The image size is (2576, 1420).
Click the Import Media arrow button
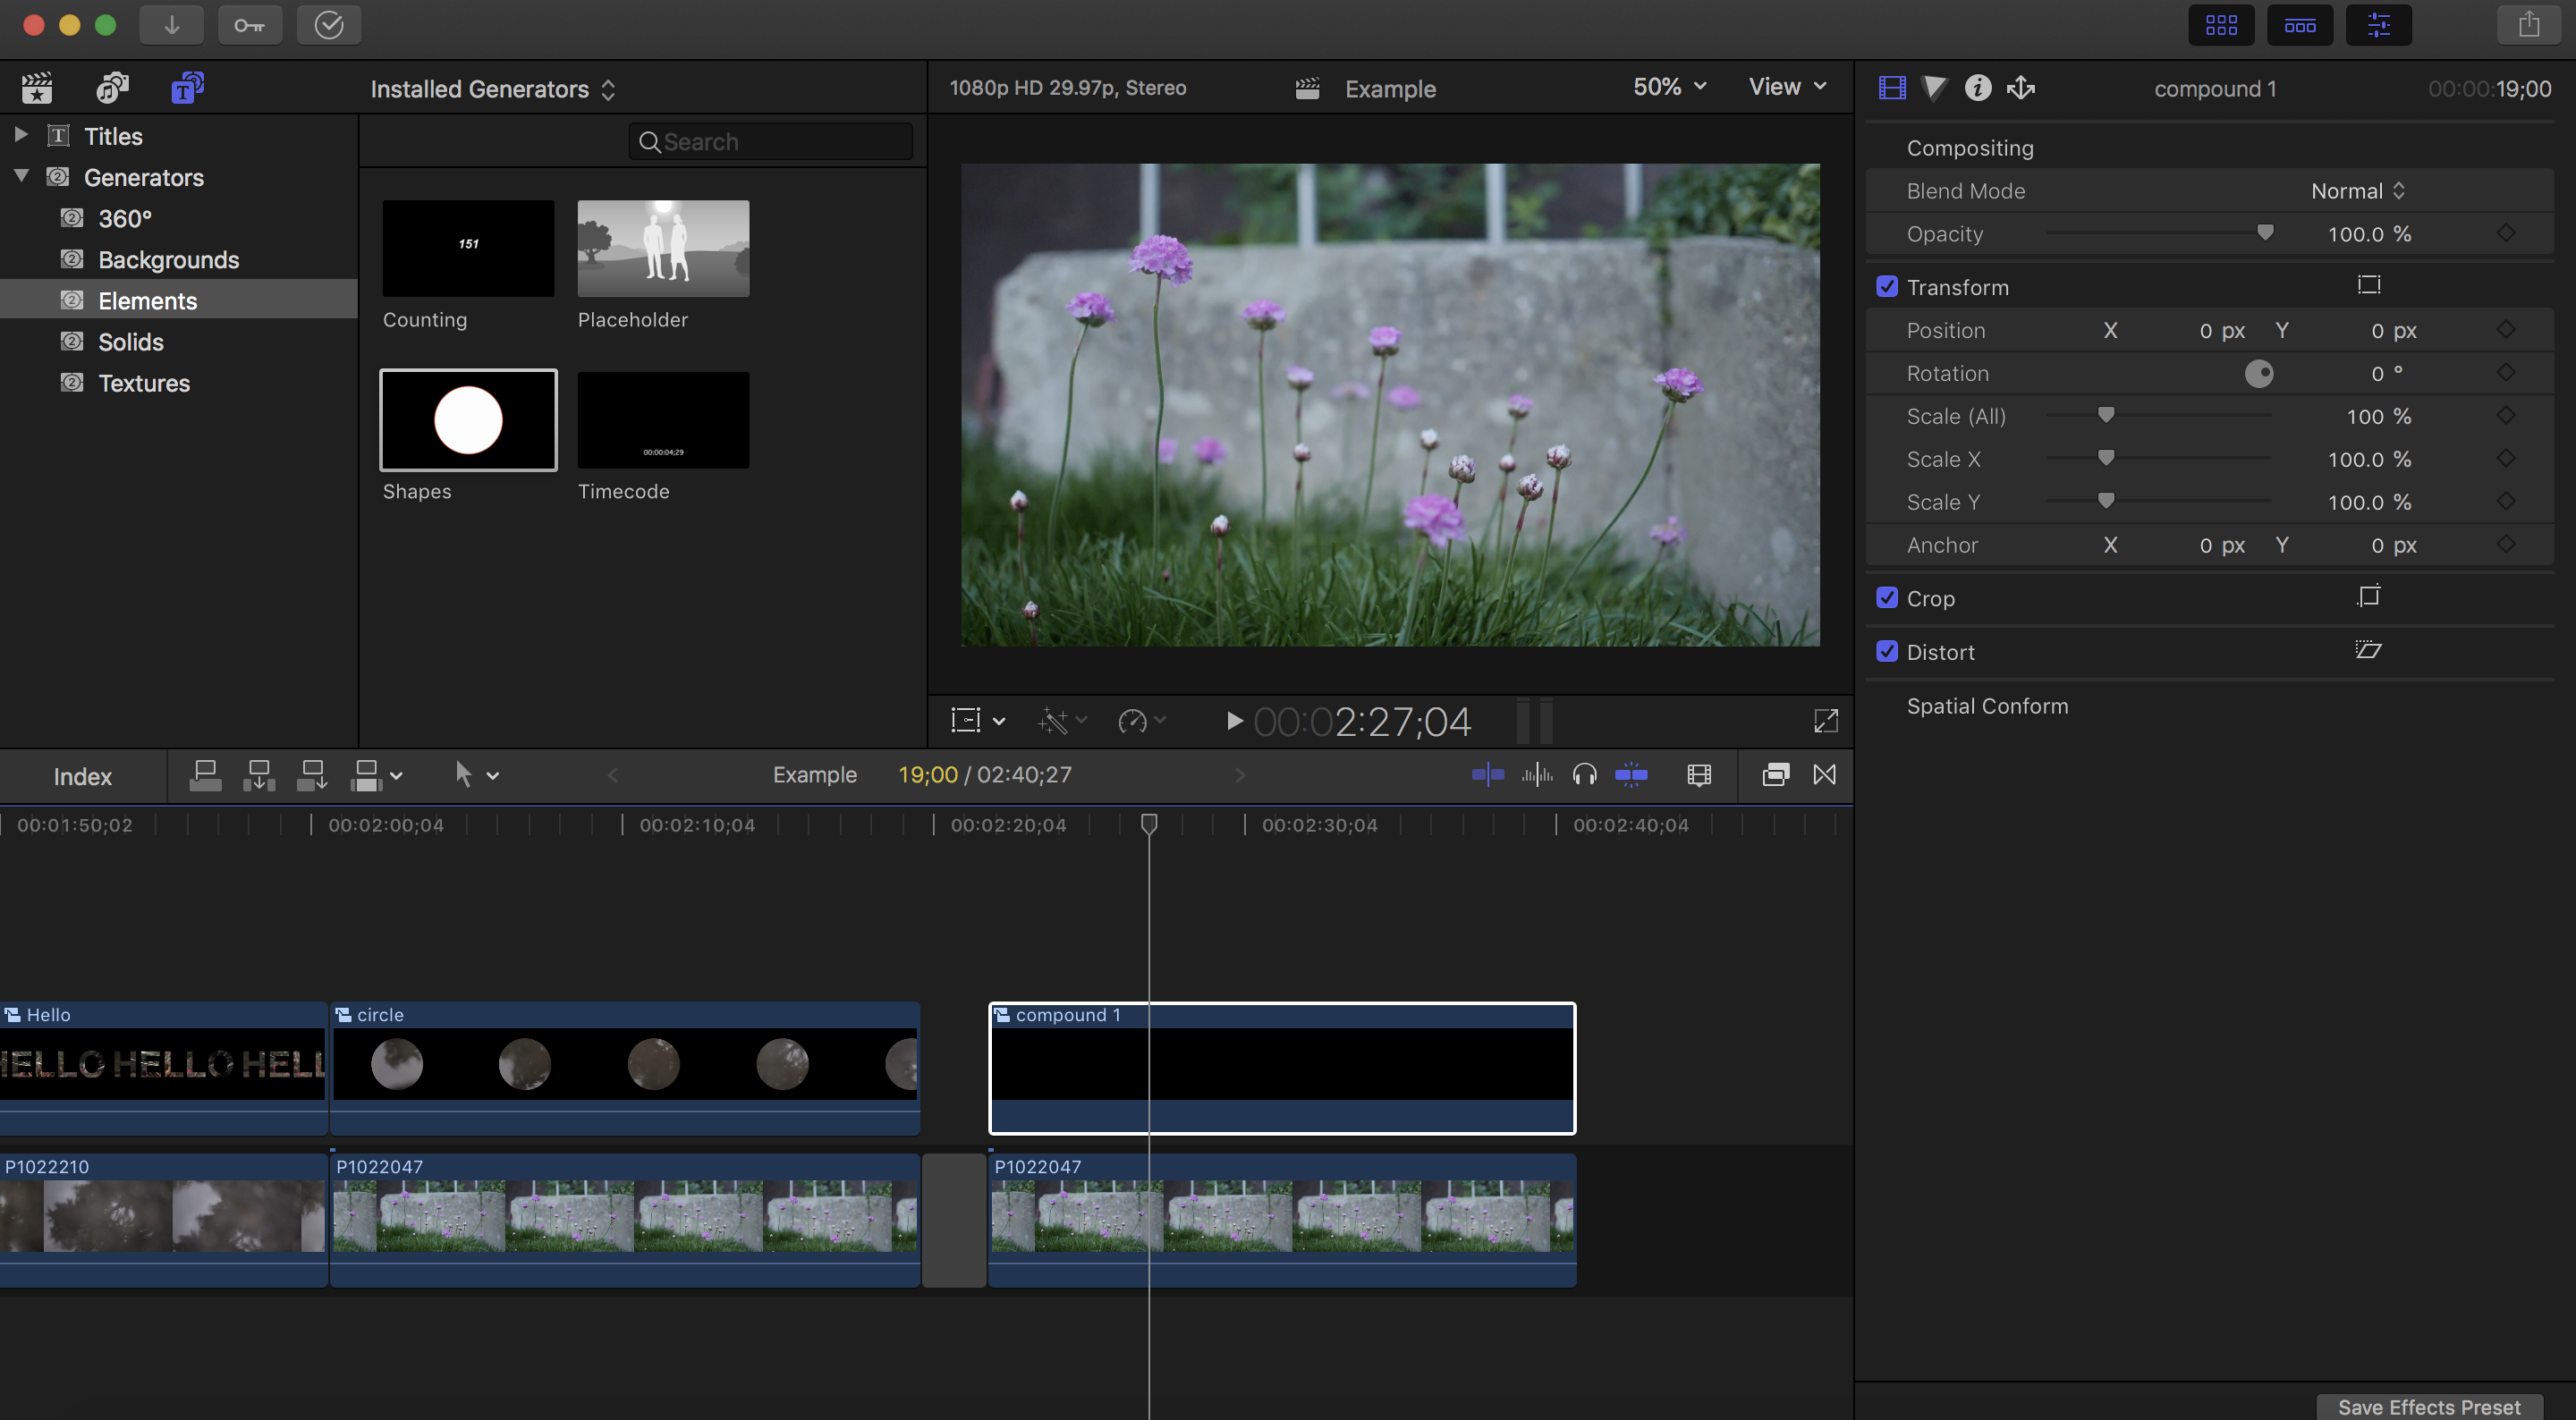click(x=171, y=25)
